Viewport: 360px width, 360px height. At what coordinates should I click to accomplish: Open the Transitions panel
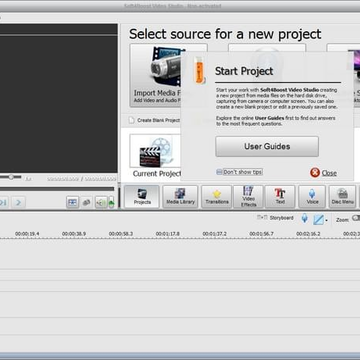pyautogui.click(x=217, y=197)
